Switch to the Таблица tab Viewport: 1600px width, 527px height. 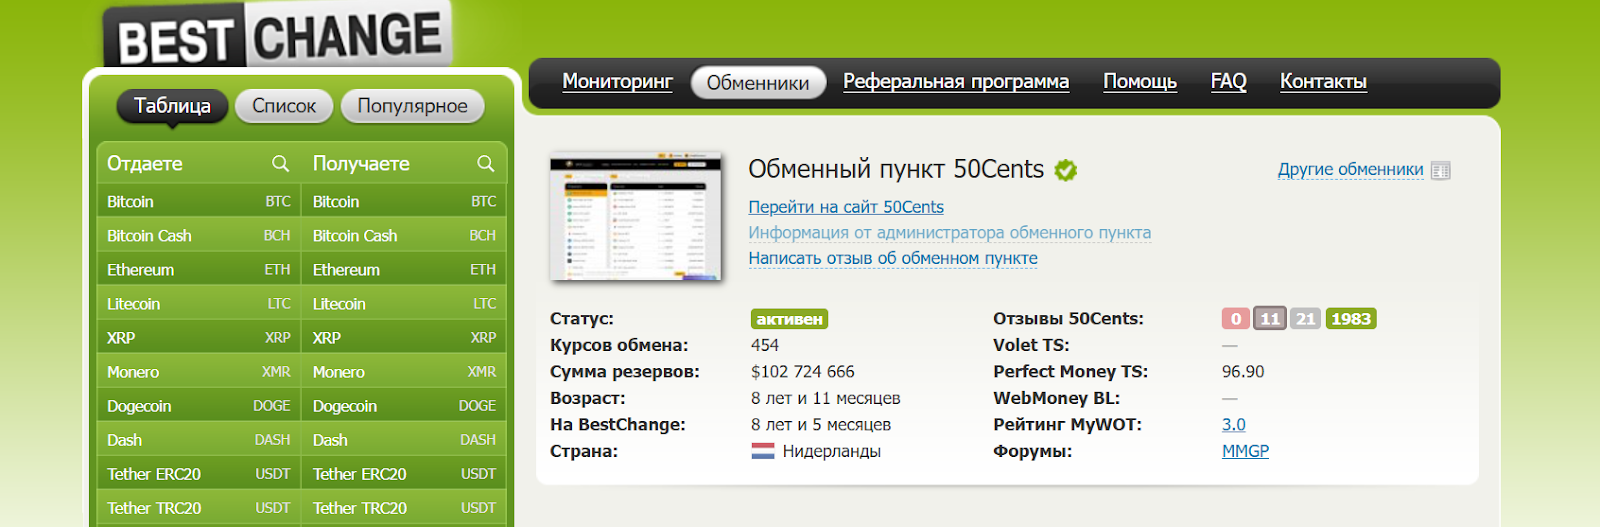click(172, 106)
